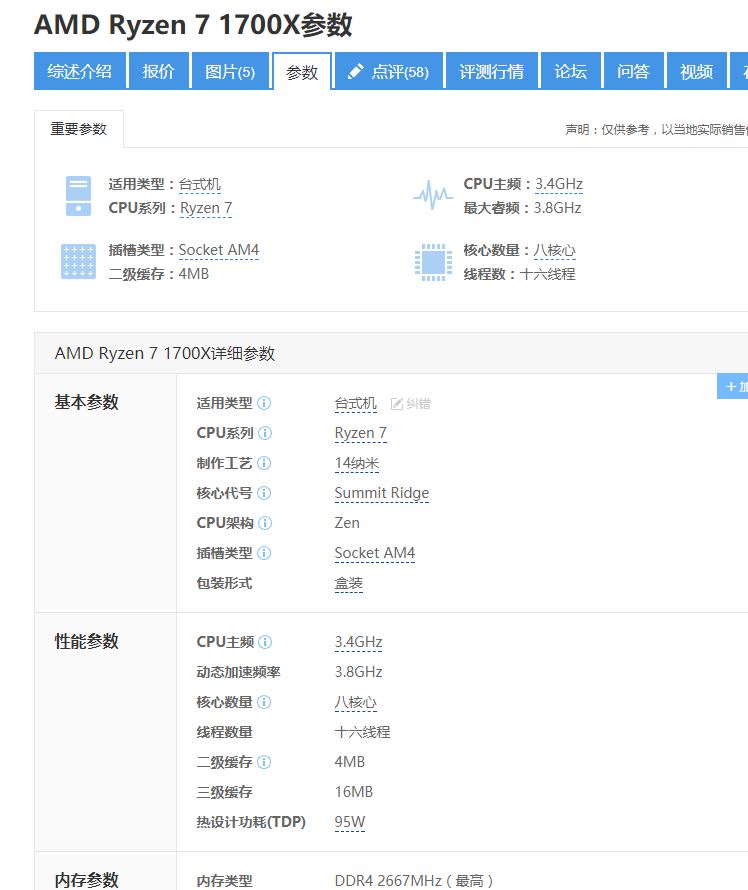The image size is (748, 890).
Task: Open 八核心 link in the 重要参数 summary
Action: pos(554,251)
